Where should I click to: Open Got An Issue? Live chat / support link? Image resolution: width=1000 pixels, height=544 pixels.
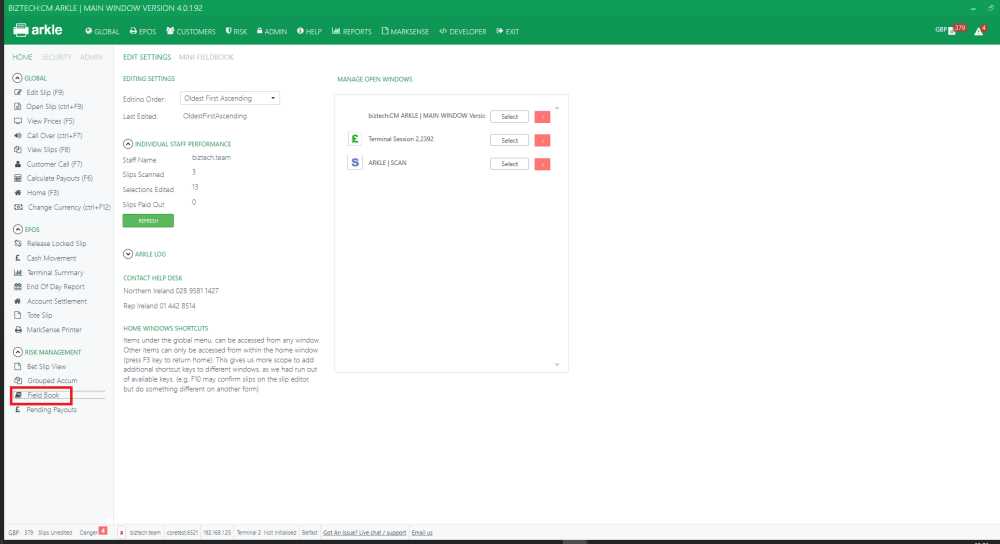(364, 533)
